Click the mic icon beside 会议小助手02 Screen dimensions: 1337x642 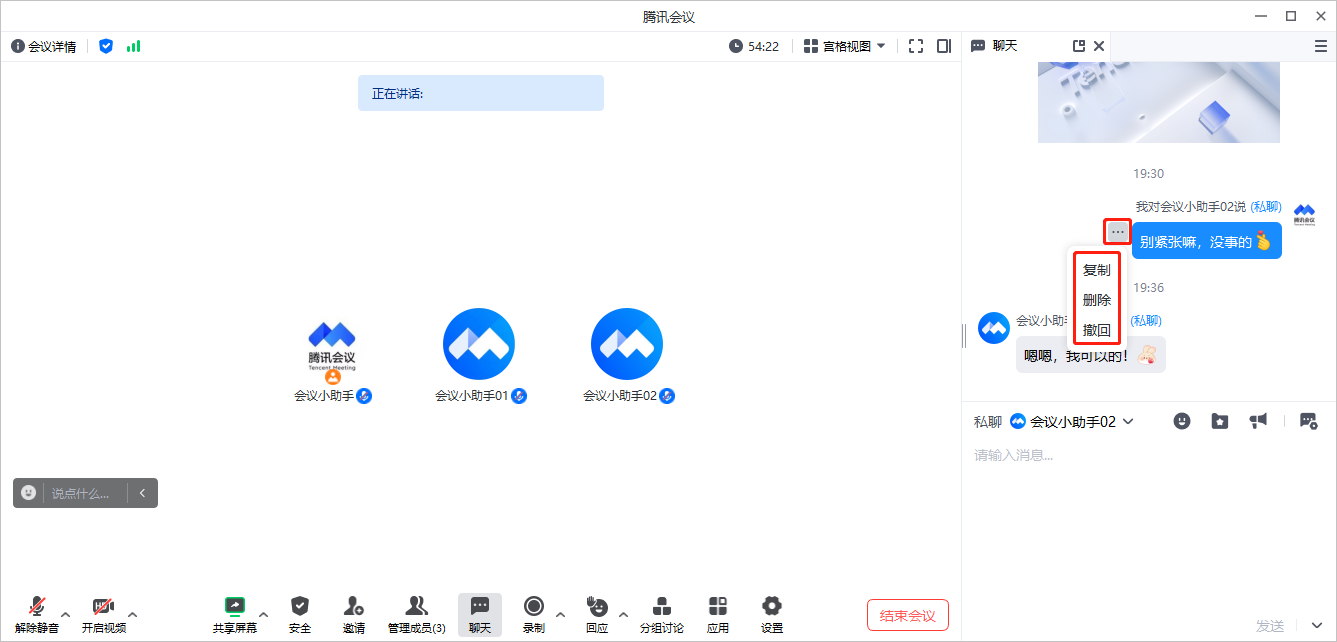667,396
